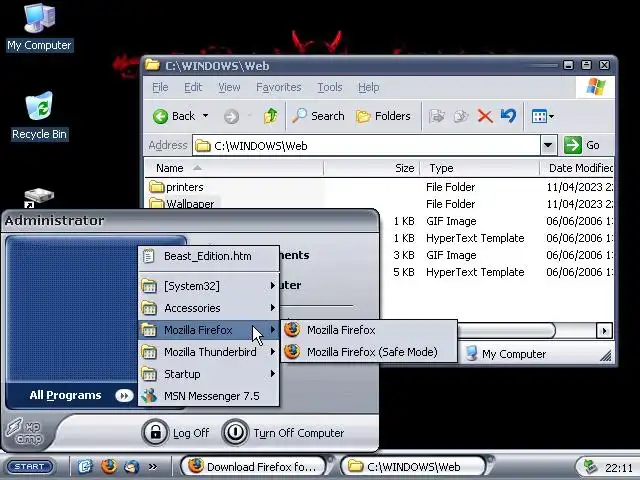Click the My Computer status bar zone

506,353
